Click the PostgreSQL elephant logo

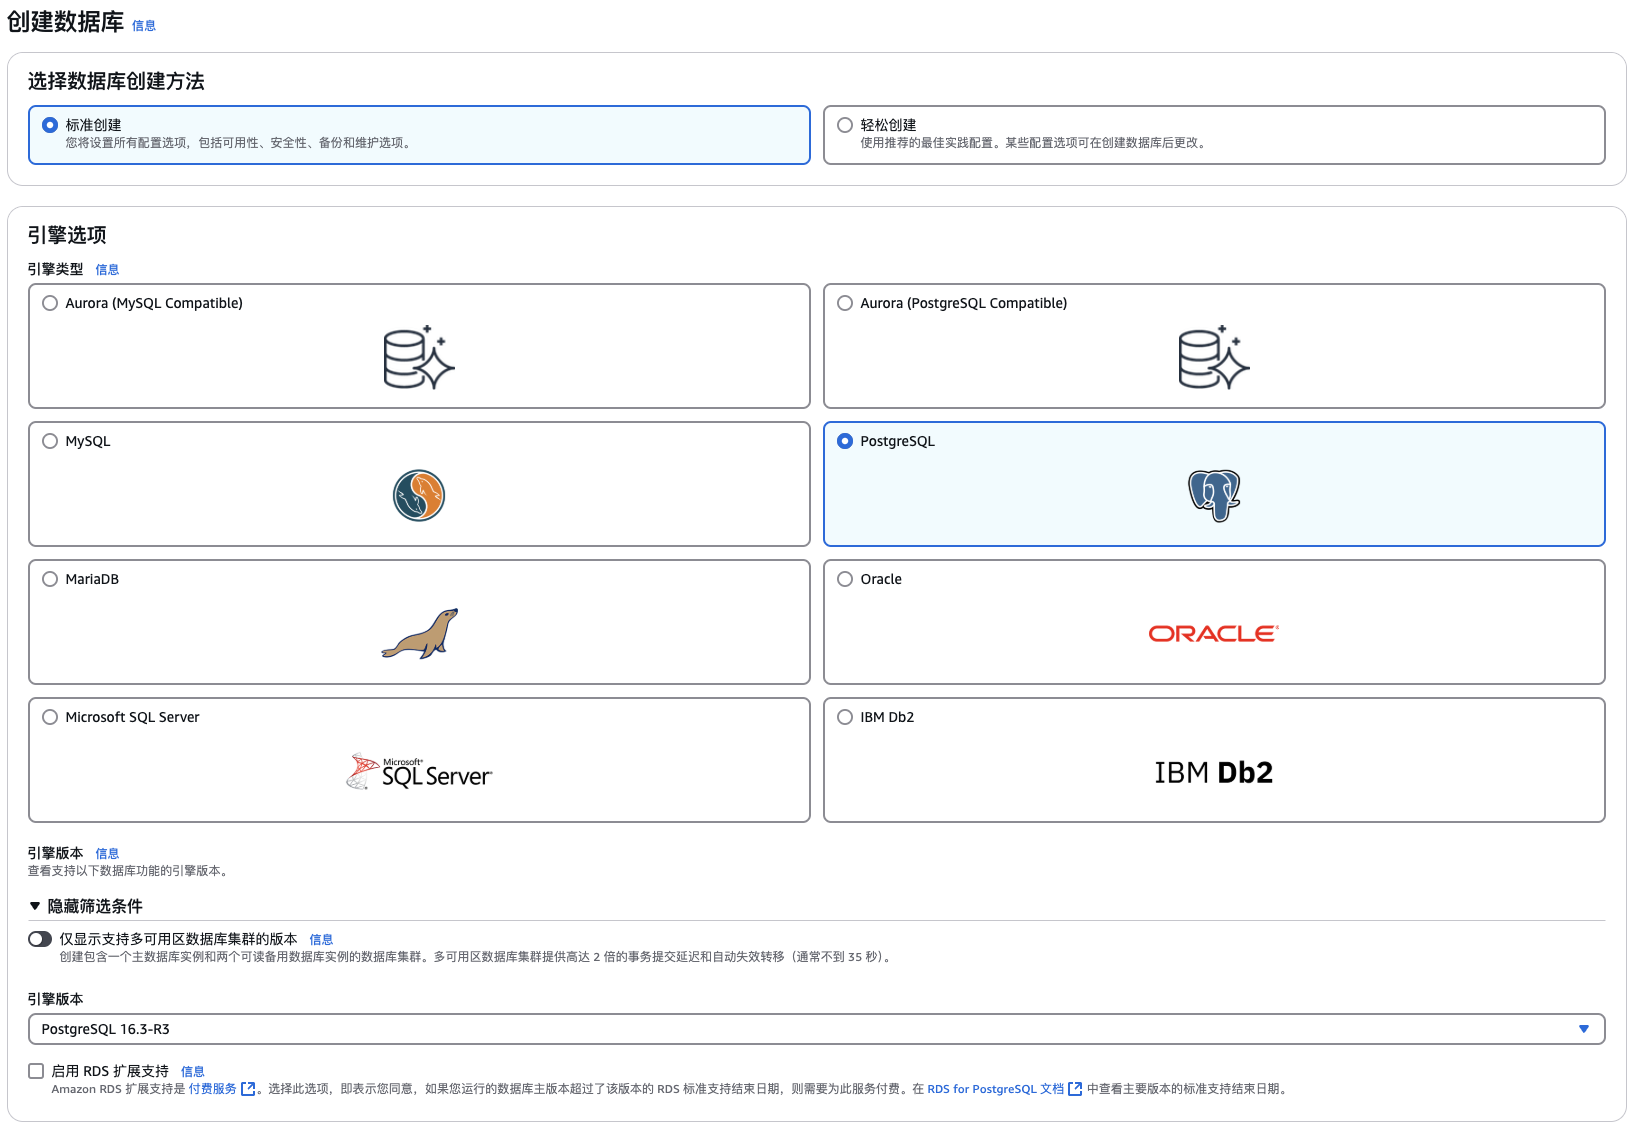coord(1214,496)
